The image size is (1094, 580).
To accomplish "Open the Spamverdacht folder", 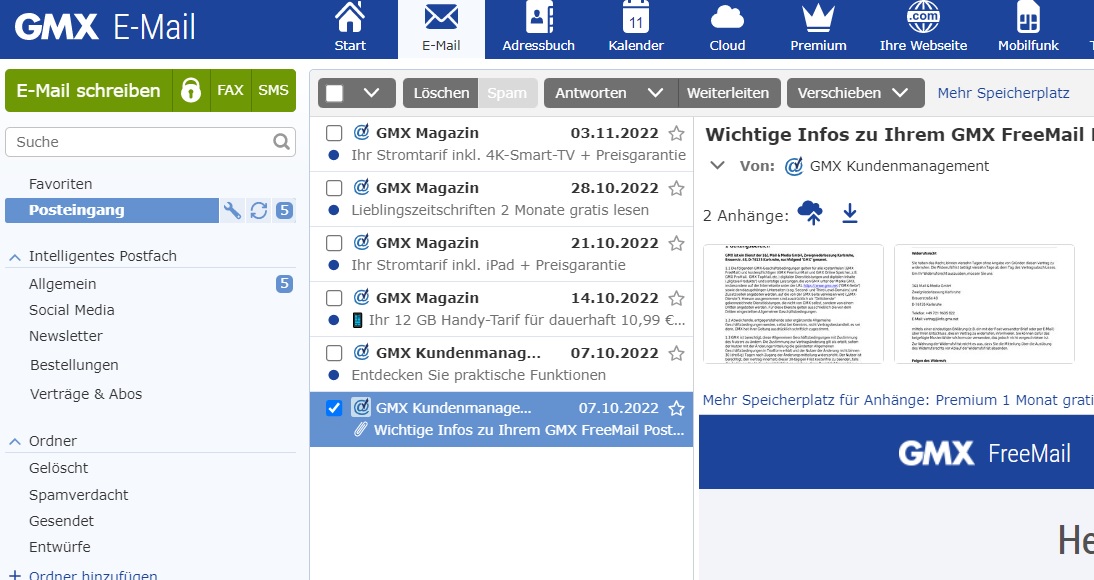I will tap(79, 495).
